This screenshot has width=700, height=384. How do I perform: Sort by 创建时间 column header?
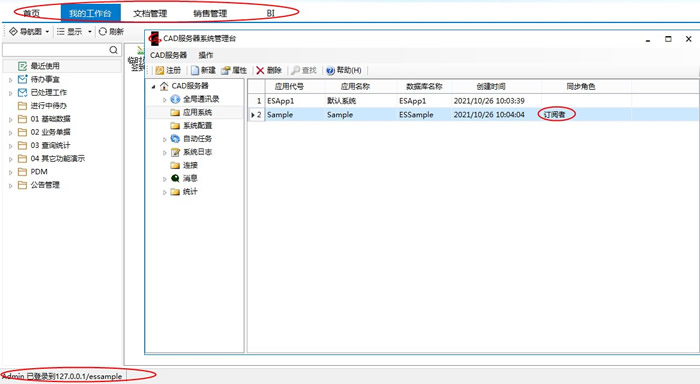(496, 87)
